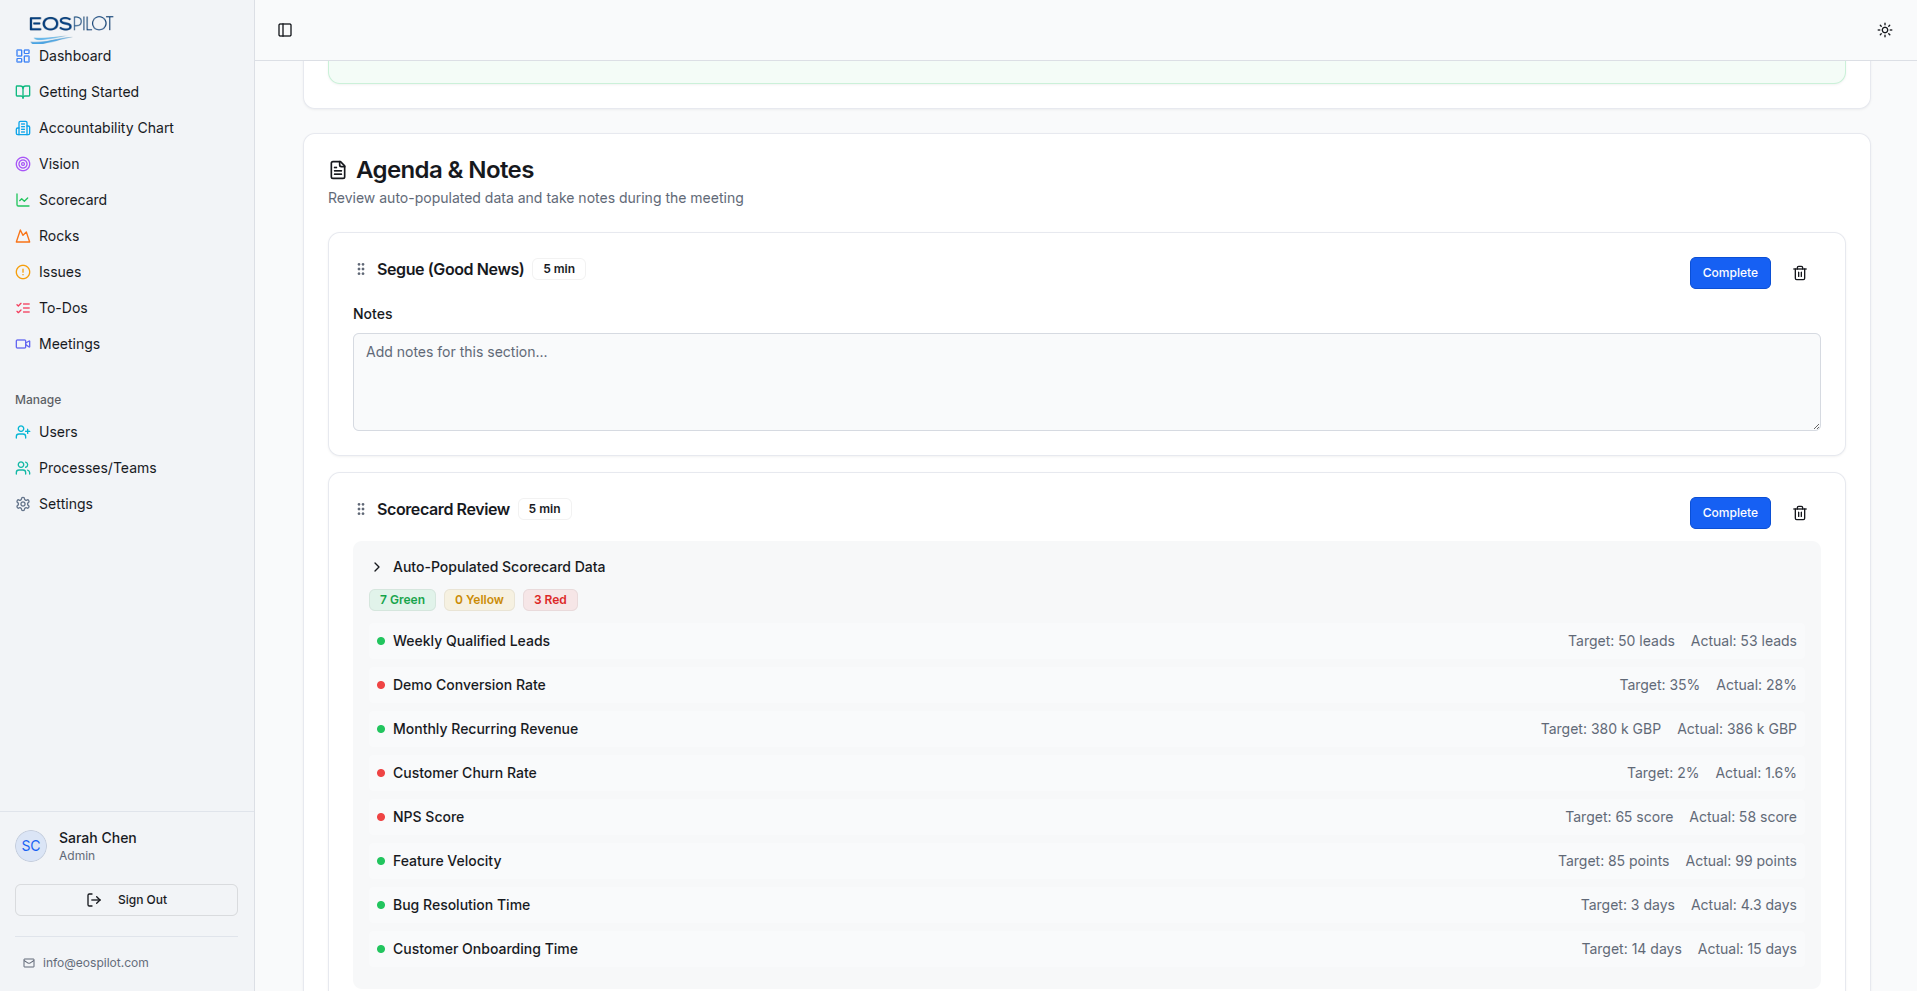
Task: Click the 3 Red status badge
Action: [x=550, y=600]
